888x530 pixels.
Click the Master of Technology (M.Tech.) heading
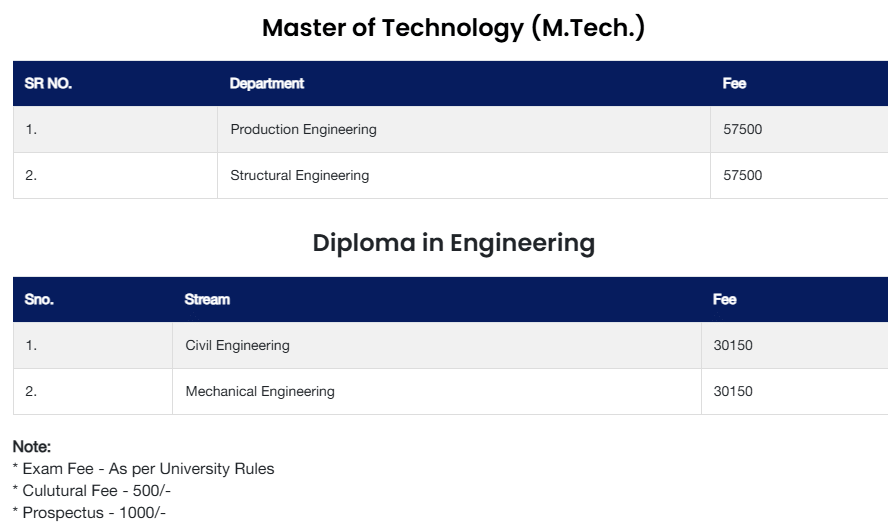tap(453, 28)
